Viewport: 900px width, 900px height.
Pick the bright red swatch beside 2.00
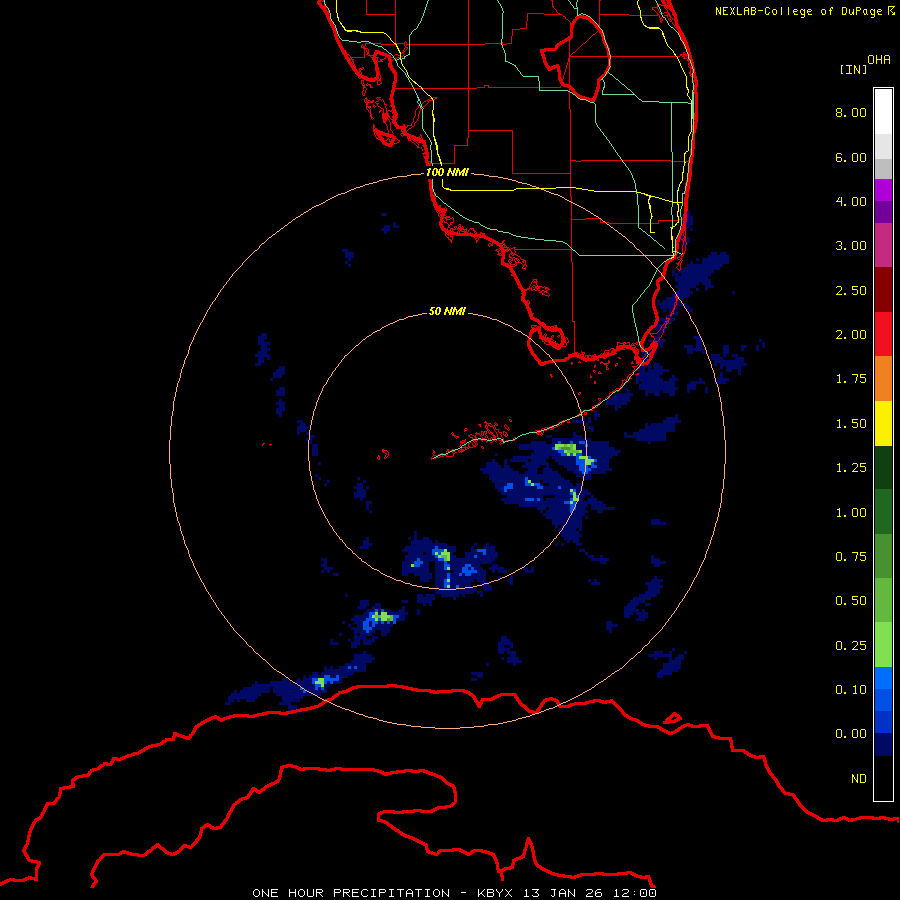(x=883, y=334)
